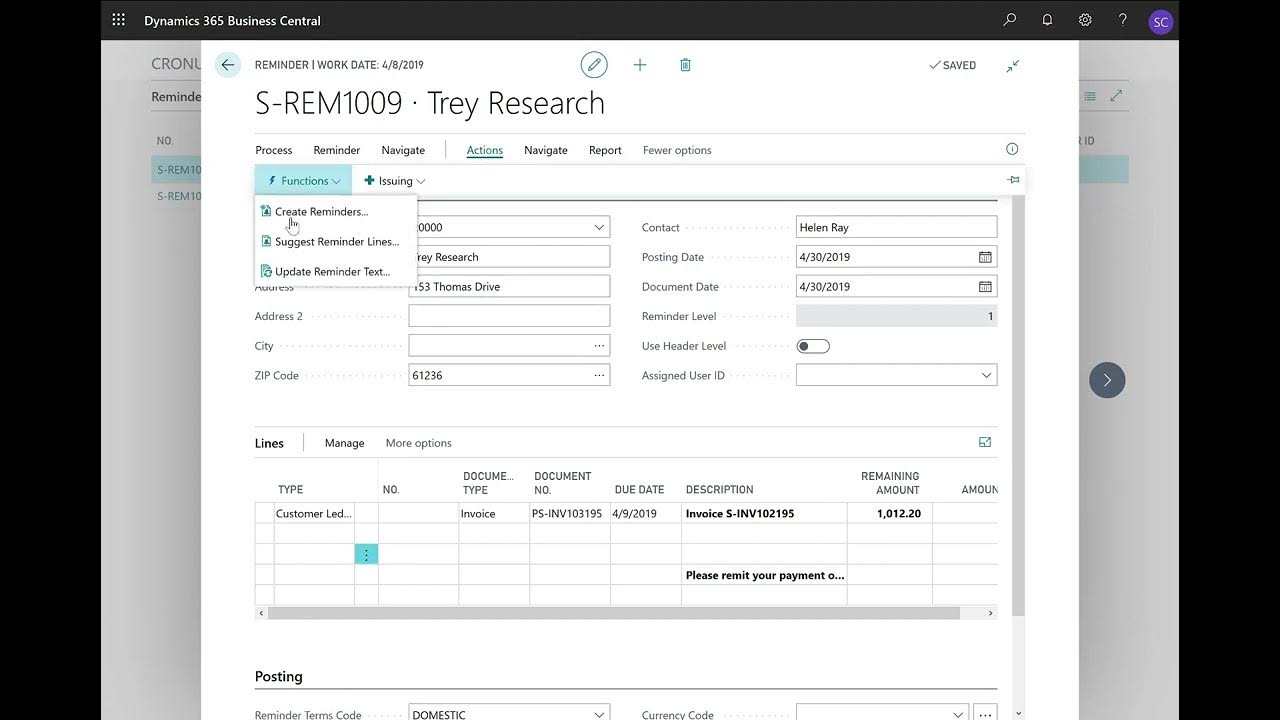
Task: Go back with the arrow button
Action: tap(228, 65)
